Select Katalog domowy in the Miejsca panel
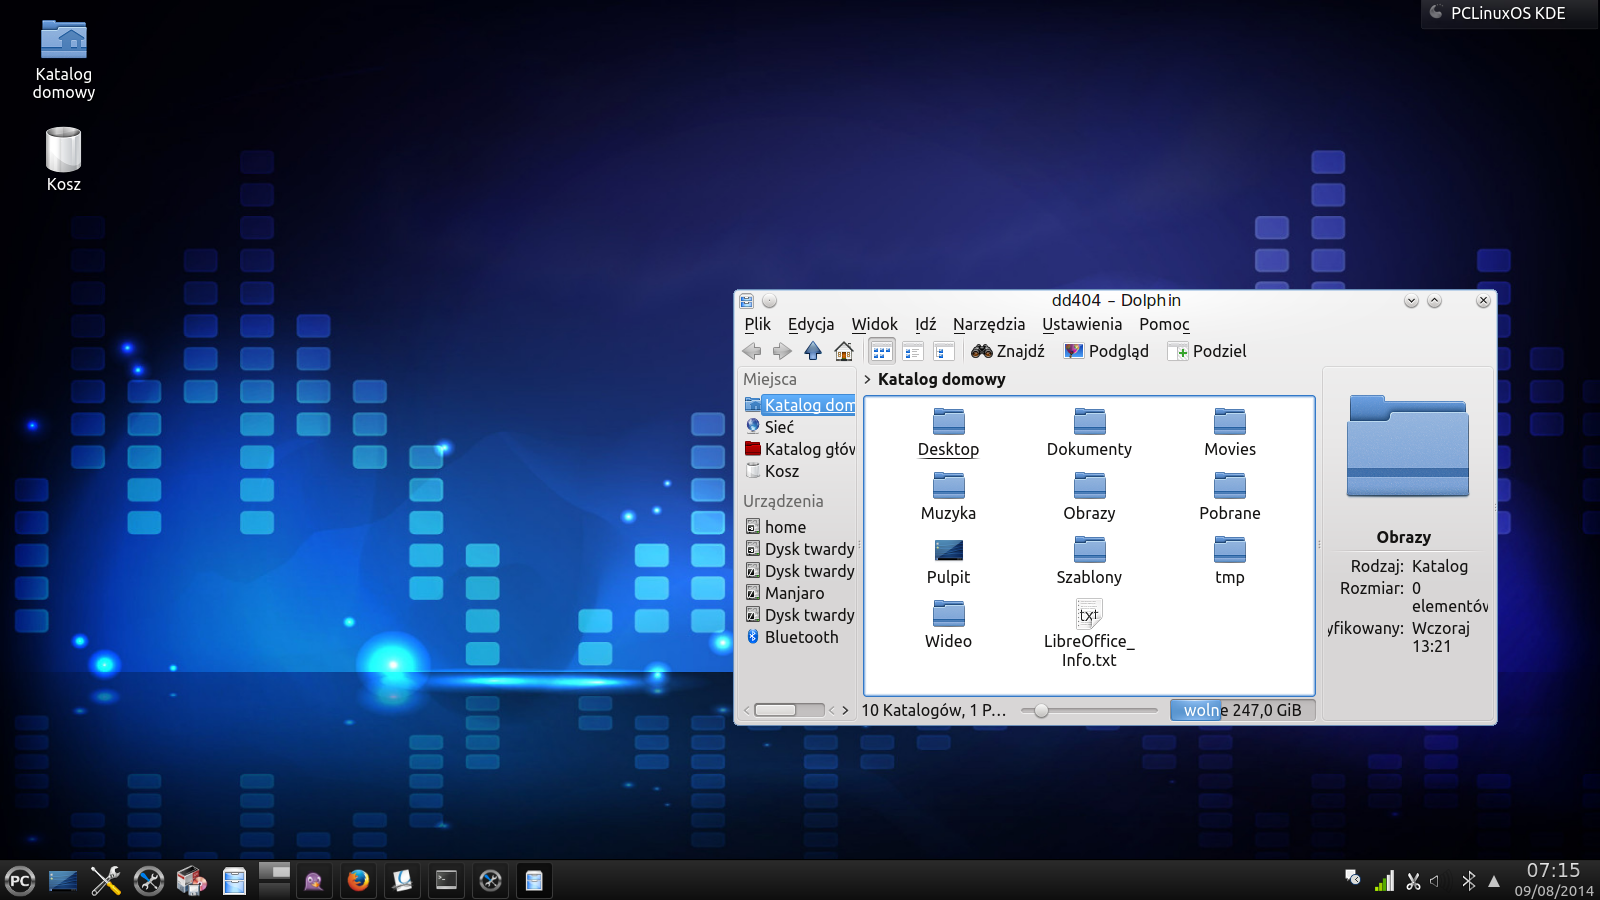Screen dimensions: 1600x900 800,405
